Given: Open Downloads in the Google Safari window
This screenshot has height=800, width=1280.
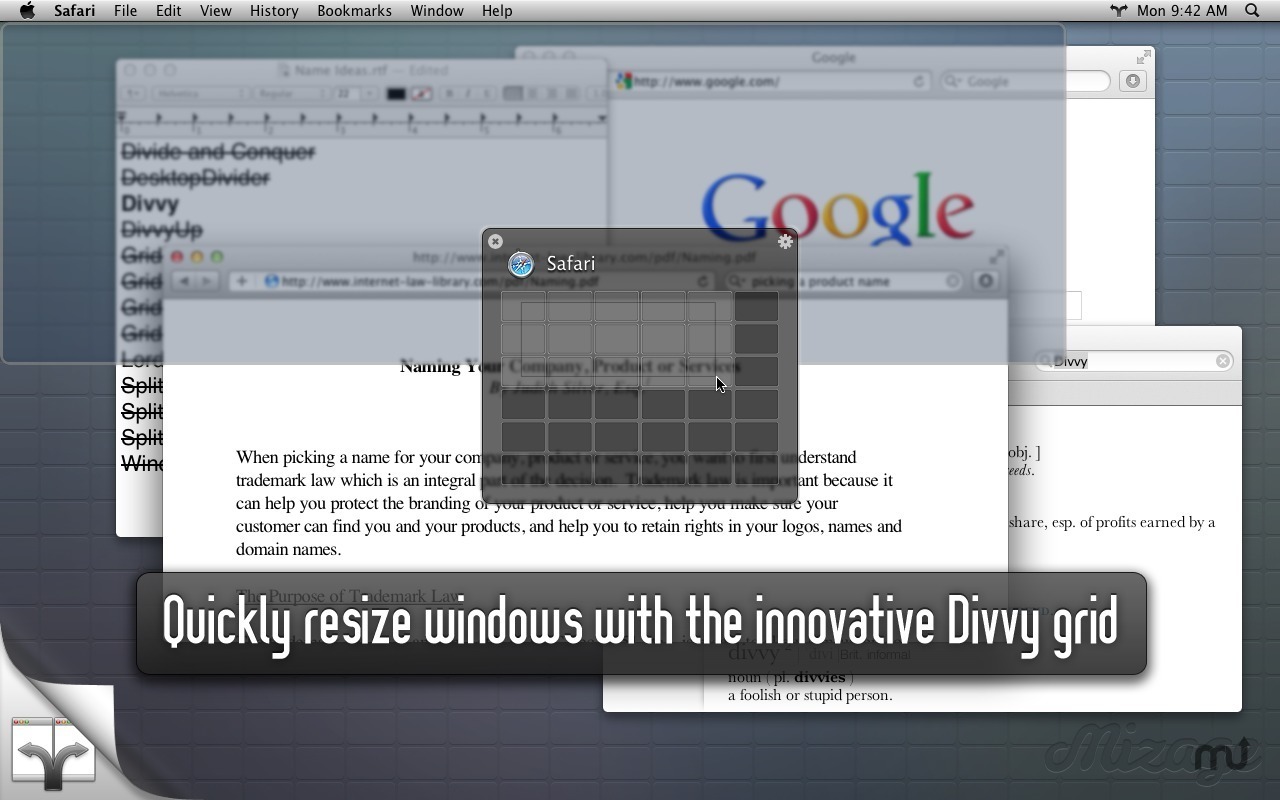Looking at the screenshot, I should tap(1132, 81).
